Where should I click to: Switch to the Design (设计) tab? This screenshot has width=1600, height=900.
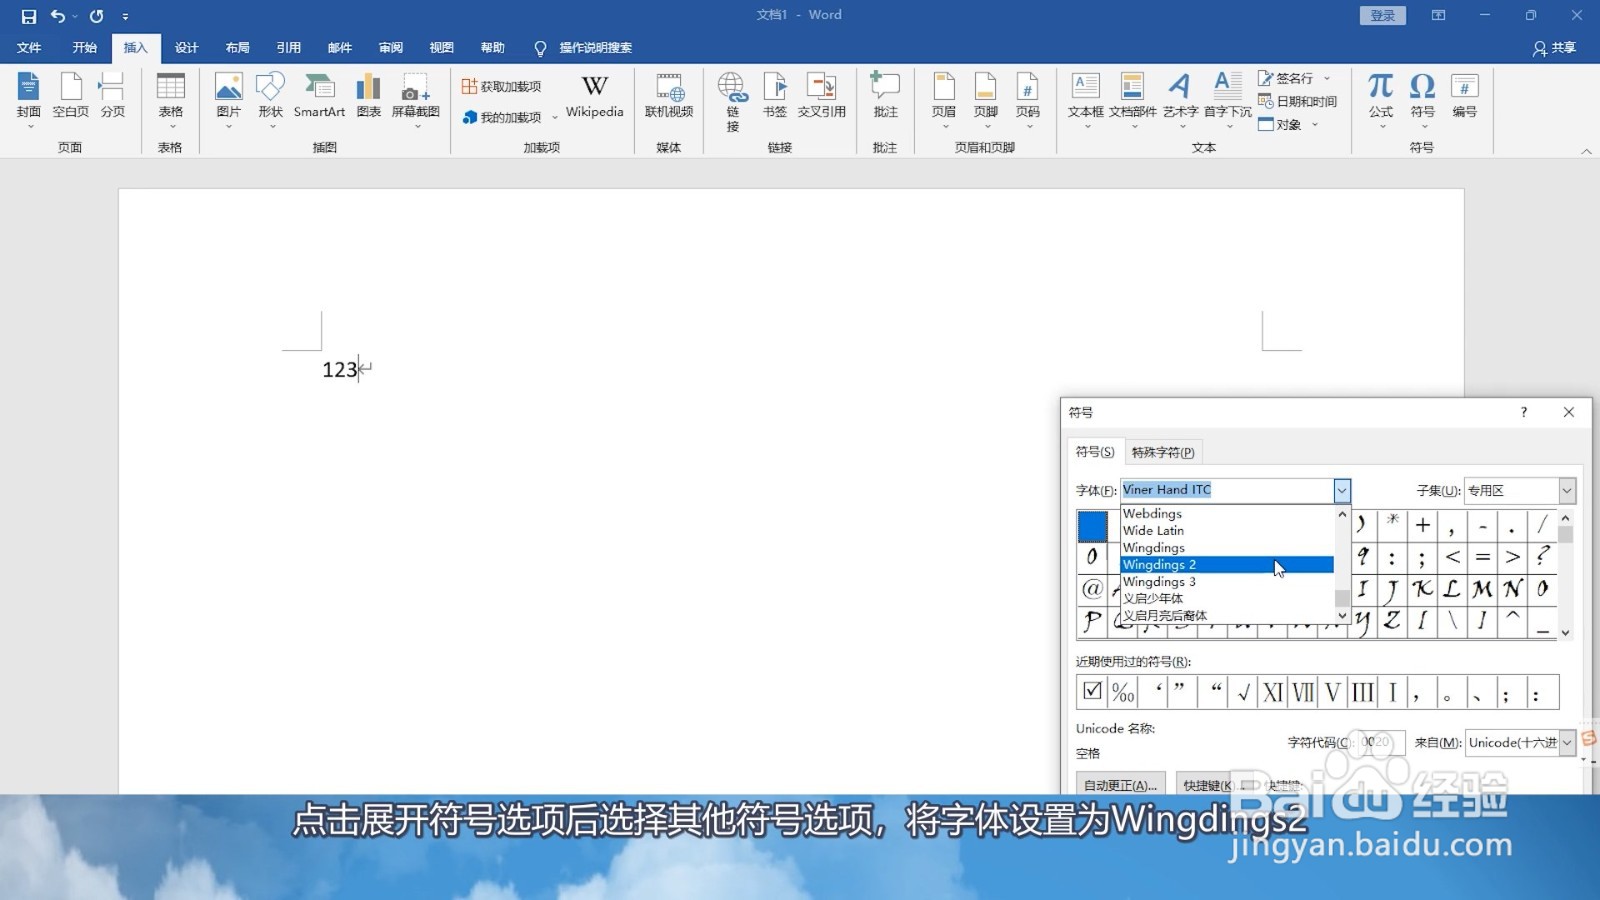(186, 47)
